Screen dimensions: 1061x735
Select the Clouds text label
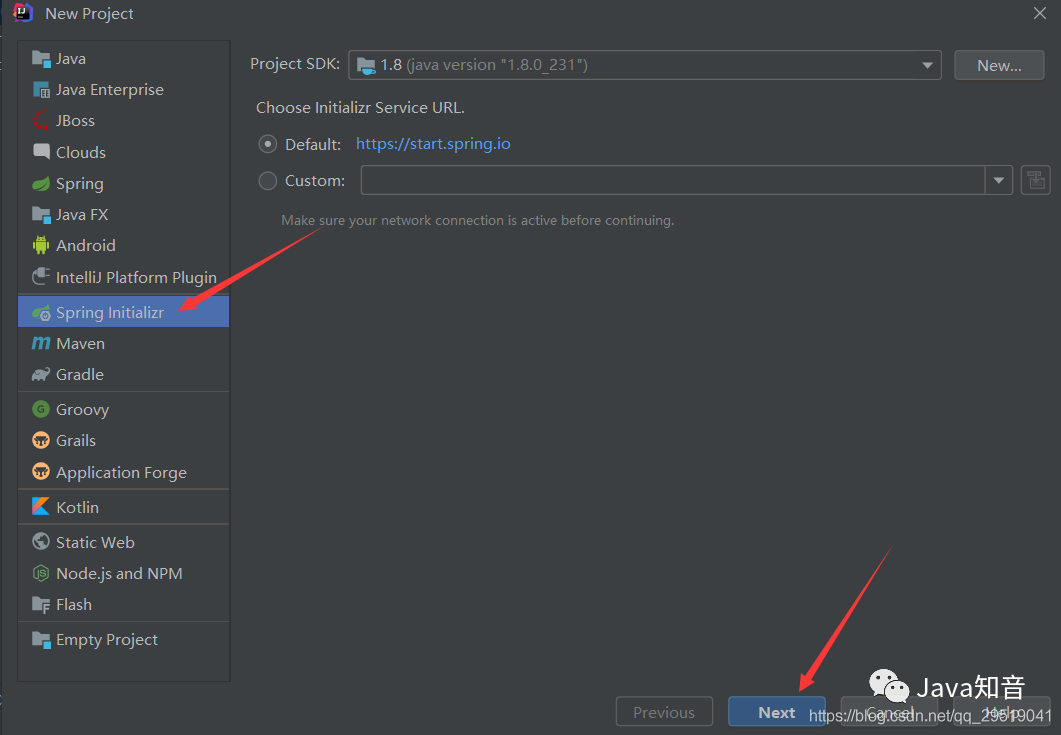point(81,152)
